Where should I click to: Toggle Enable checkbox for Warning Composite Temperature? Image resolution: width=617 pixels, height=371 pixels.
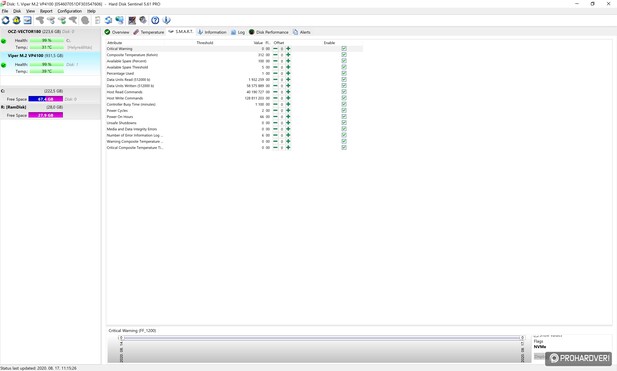344,141
